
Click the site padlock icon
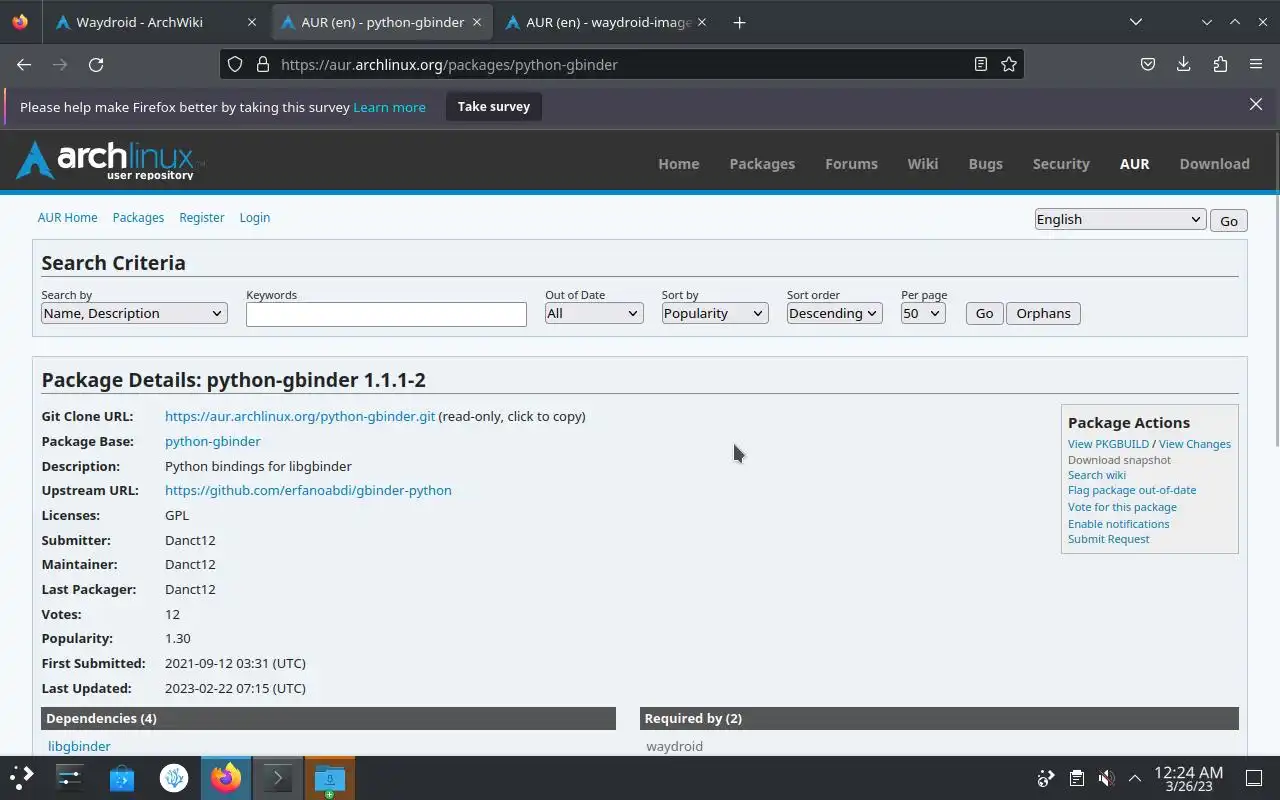pyautogui.click(x=263, y=64)
